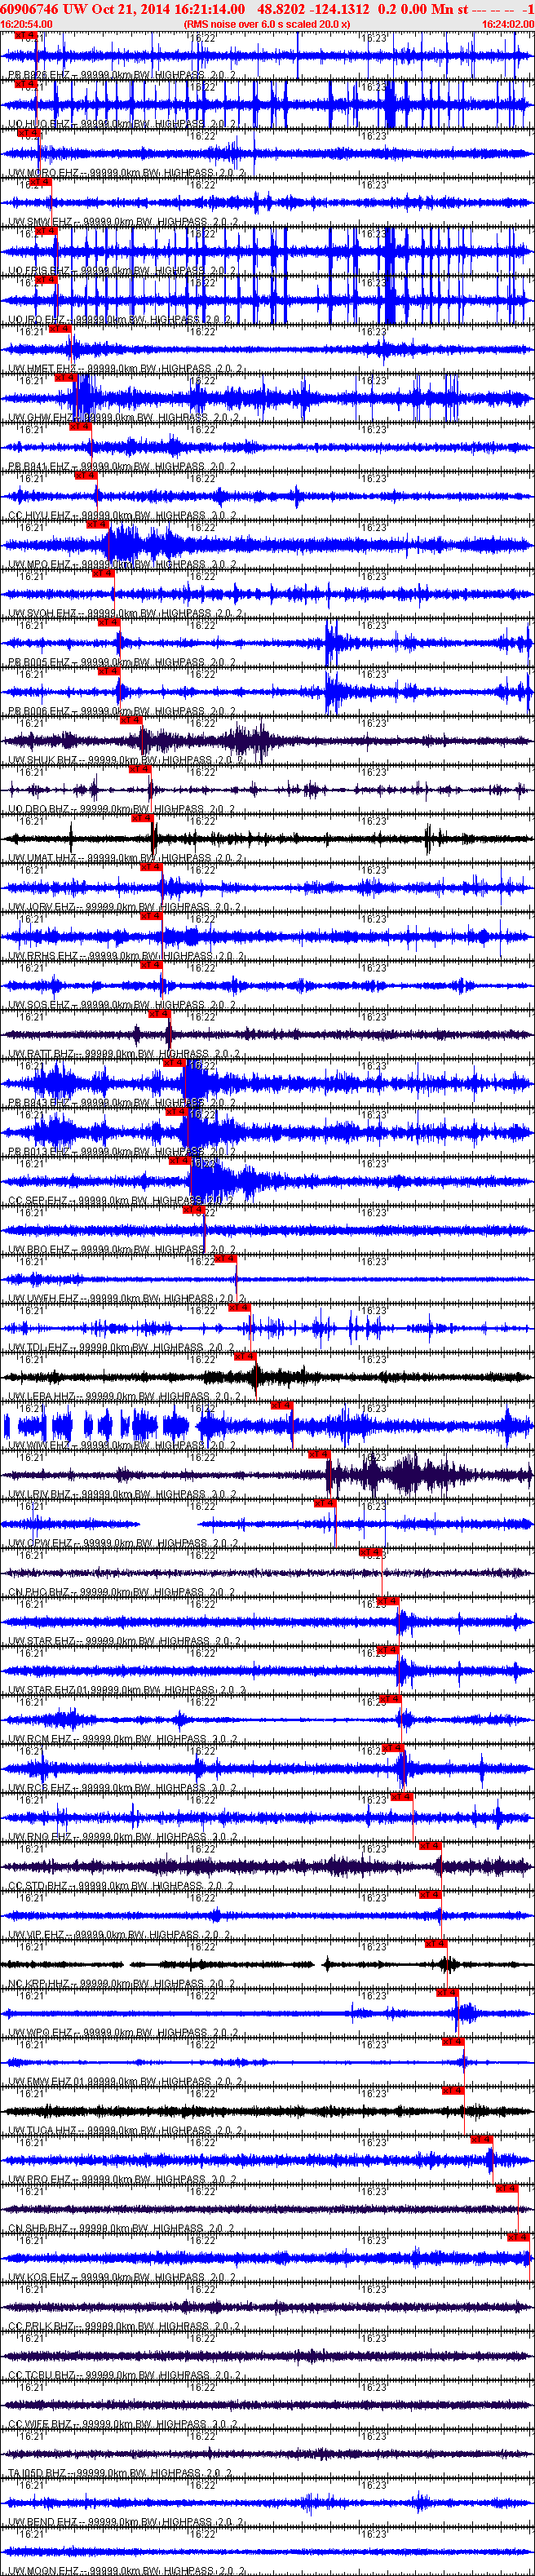Click the end time 16:24:02.00 label
The width and height of the screenshot is (535, 2576).
click(x=507, y=24)
